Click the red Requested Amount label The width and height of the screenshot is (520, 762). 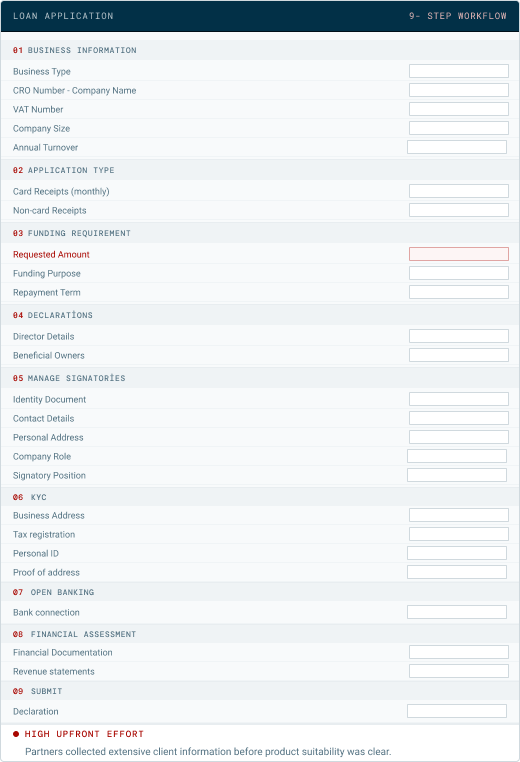[52, 254]
